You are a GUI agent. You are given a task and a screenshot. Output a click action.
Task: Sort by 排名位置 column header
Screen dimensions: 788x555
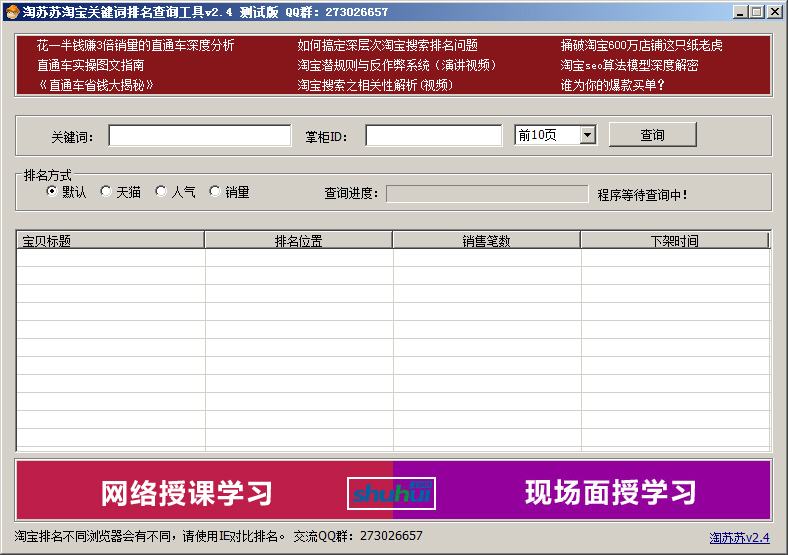tap(299, 240)
